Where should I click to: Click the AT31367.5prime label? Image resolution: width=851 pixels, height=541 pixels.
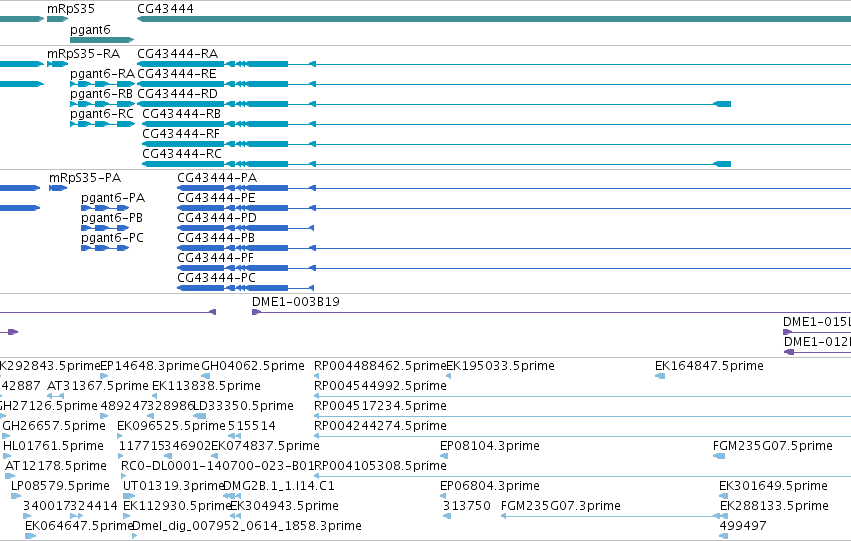pyautogui.click(x=98, y=386)
